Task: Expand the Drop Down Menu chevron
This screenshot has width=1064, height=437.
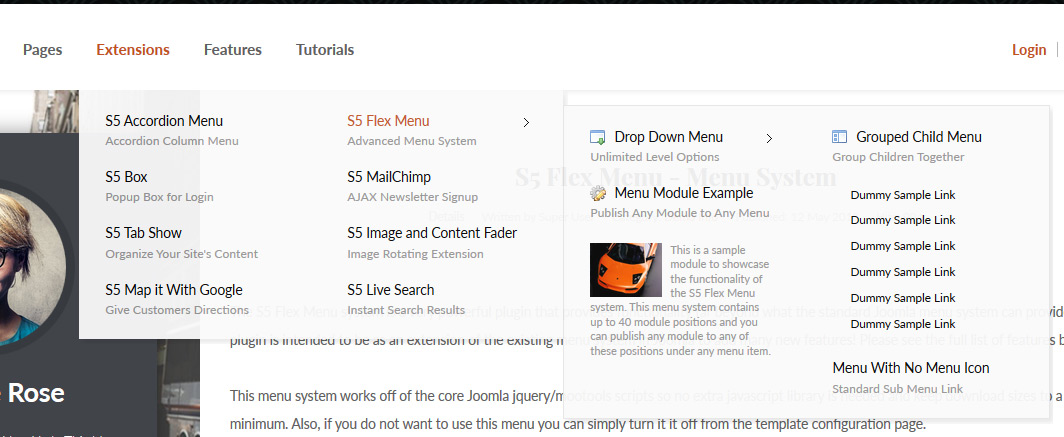Action: [x=769, y=138]
